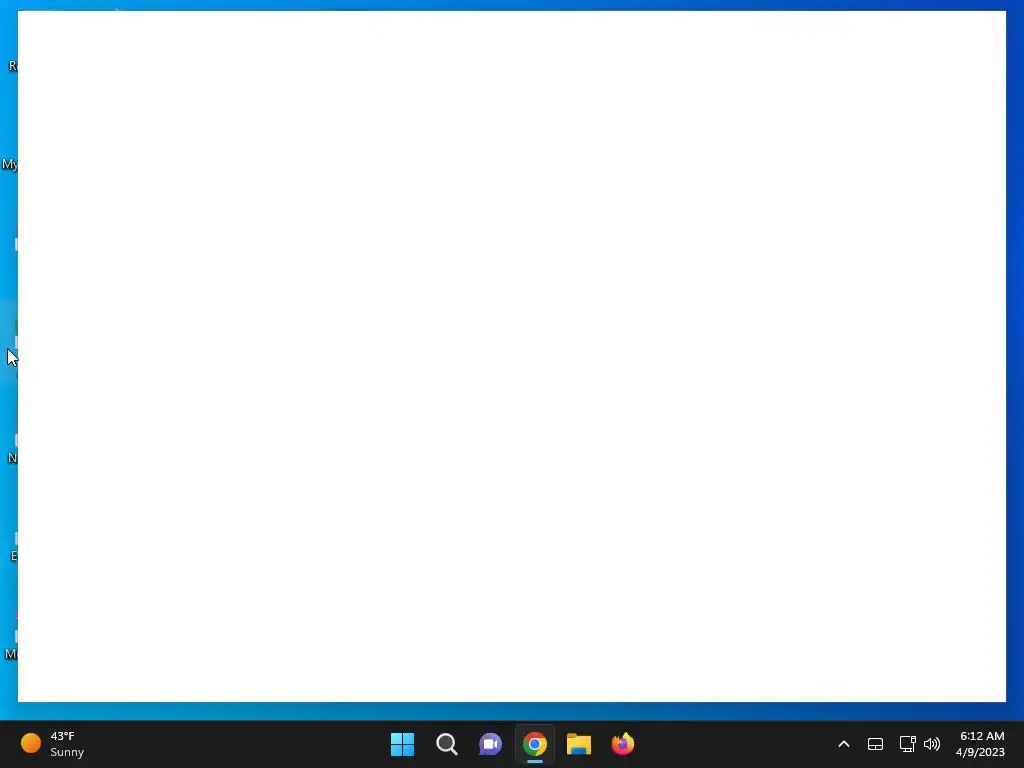Open the 43°F Sunny weather widget
The image size is (1024, 768).
53,744
